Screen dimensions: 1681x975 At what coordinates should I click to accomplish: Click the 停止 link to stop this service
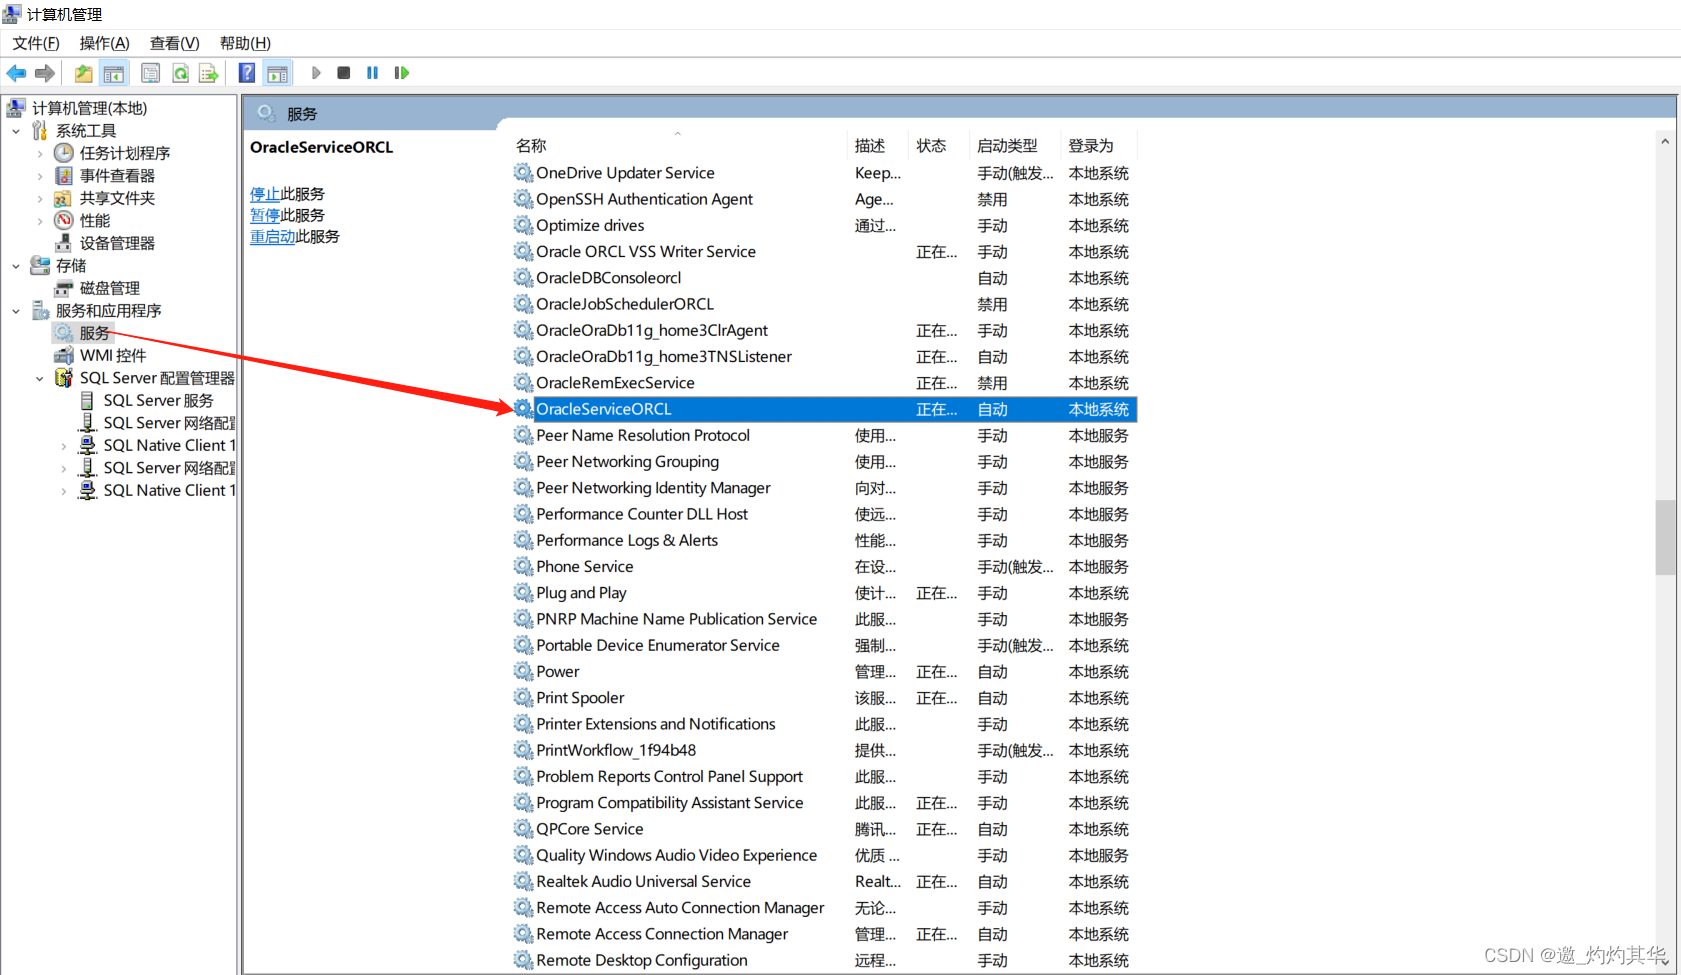coord(265,194)
